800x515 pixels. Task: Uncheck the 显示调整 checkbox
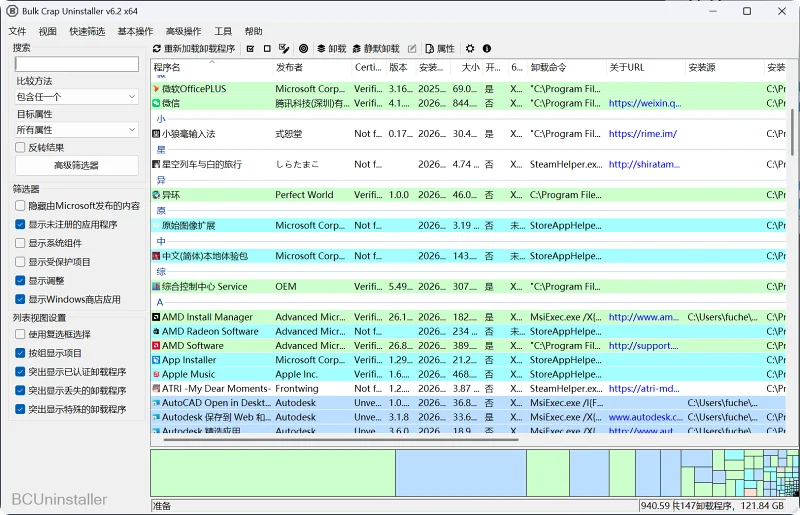pyautogui.click(x=20, y=281)
